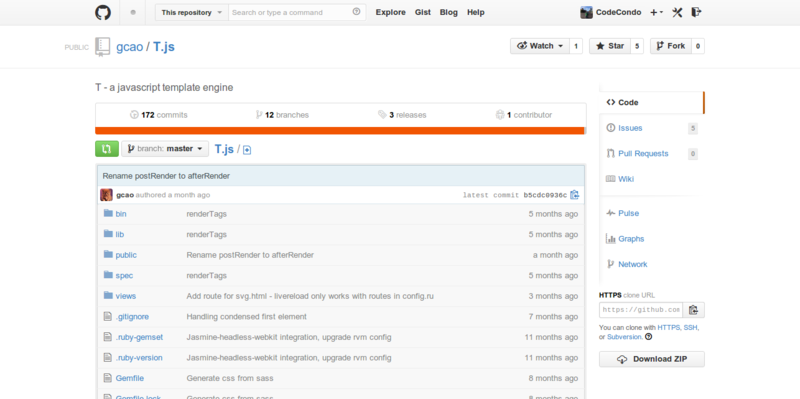Click the GitHub octocat logo
Viewport: 800px width, 399px height.
103,12
